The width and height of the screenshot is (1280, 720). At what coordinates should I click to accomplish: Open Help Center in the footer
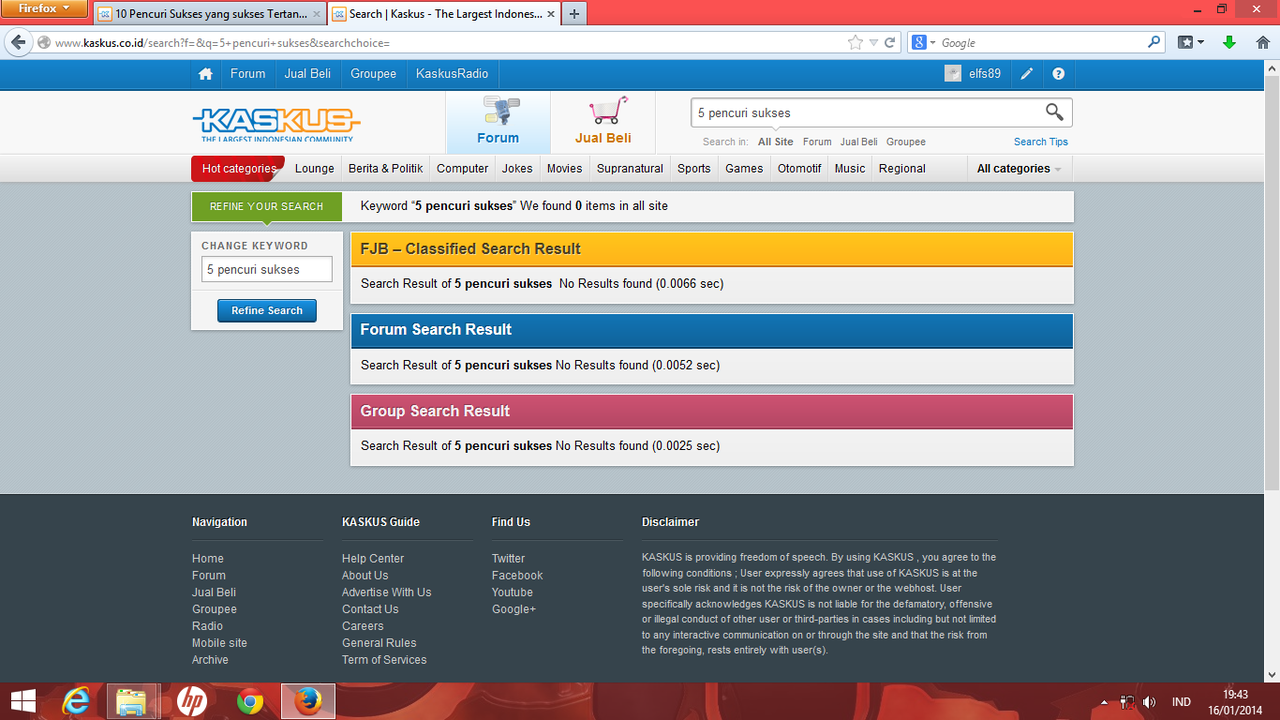[x=373, y=559]
